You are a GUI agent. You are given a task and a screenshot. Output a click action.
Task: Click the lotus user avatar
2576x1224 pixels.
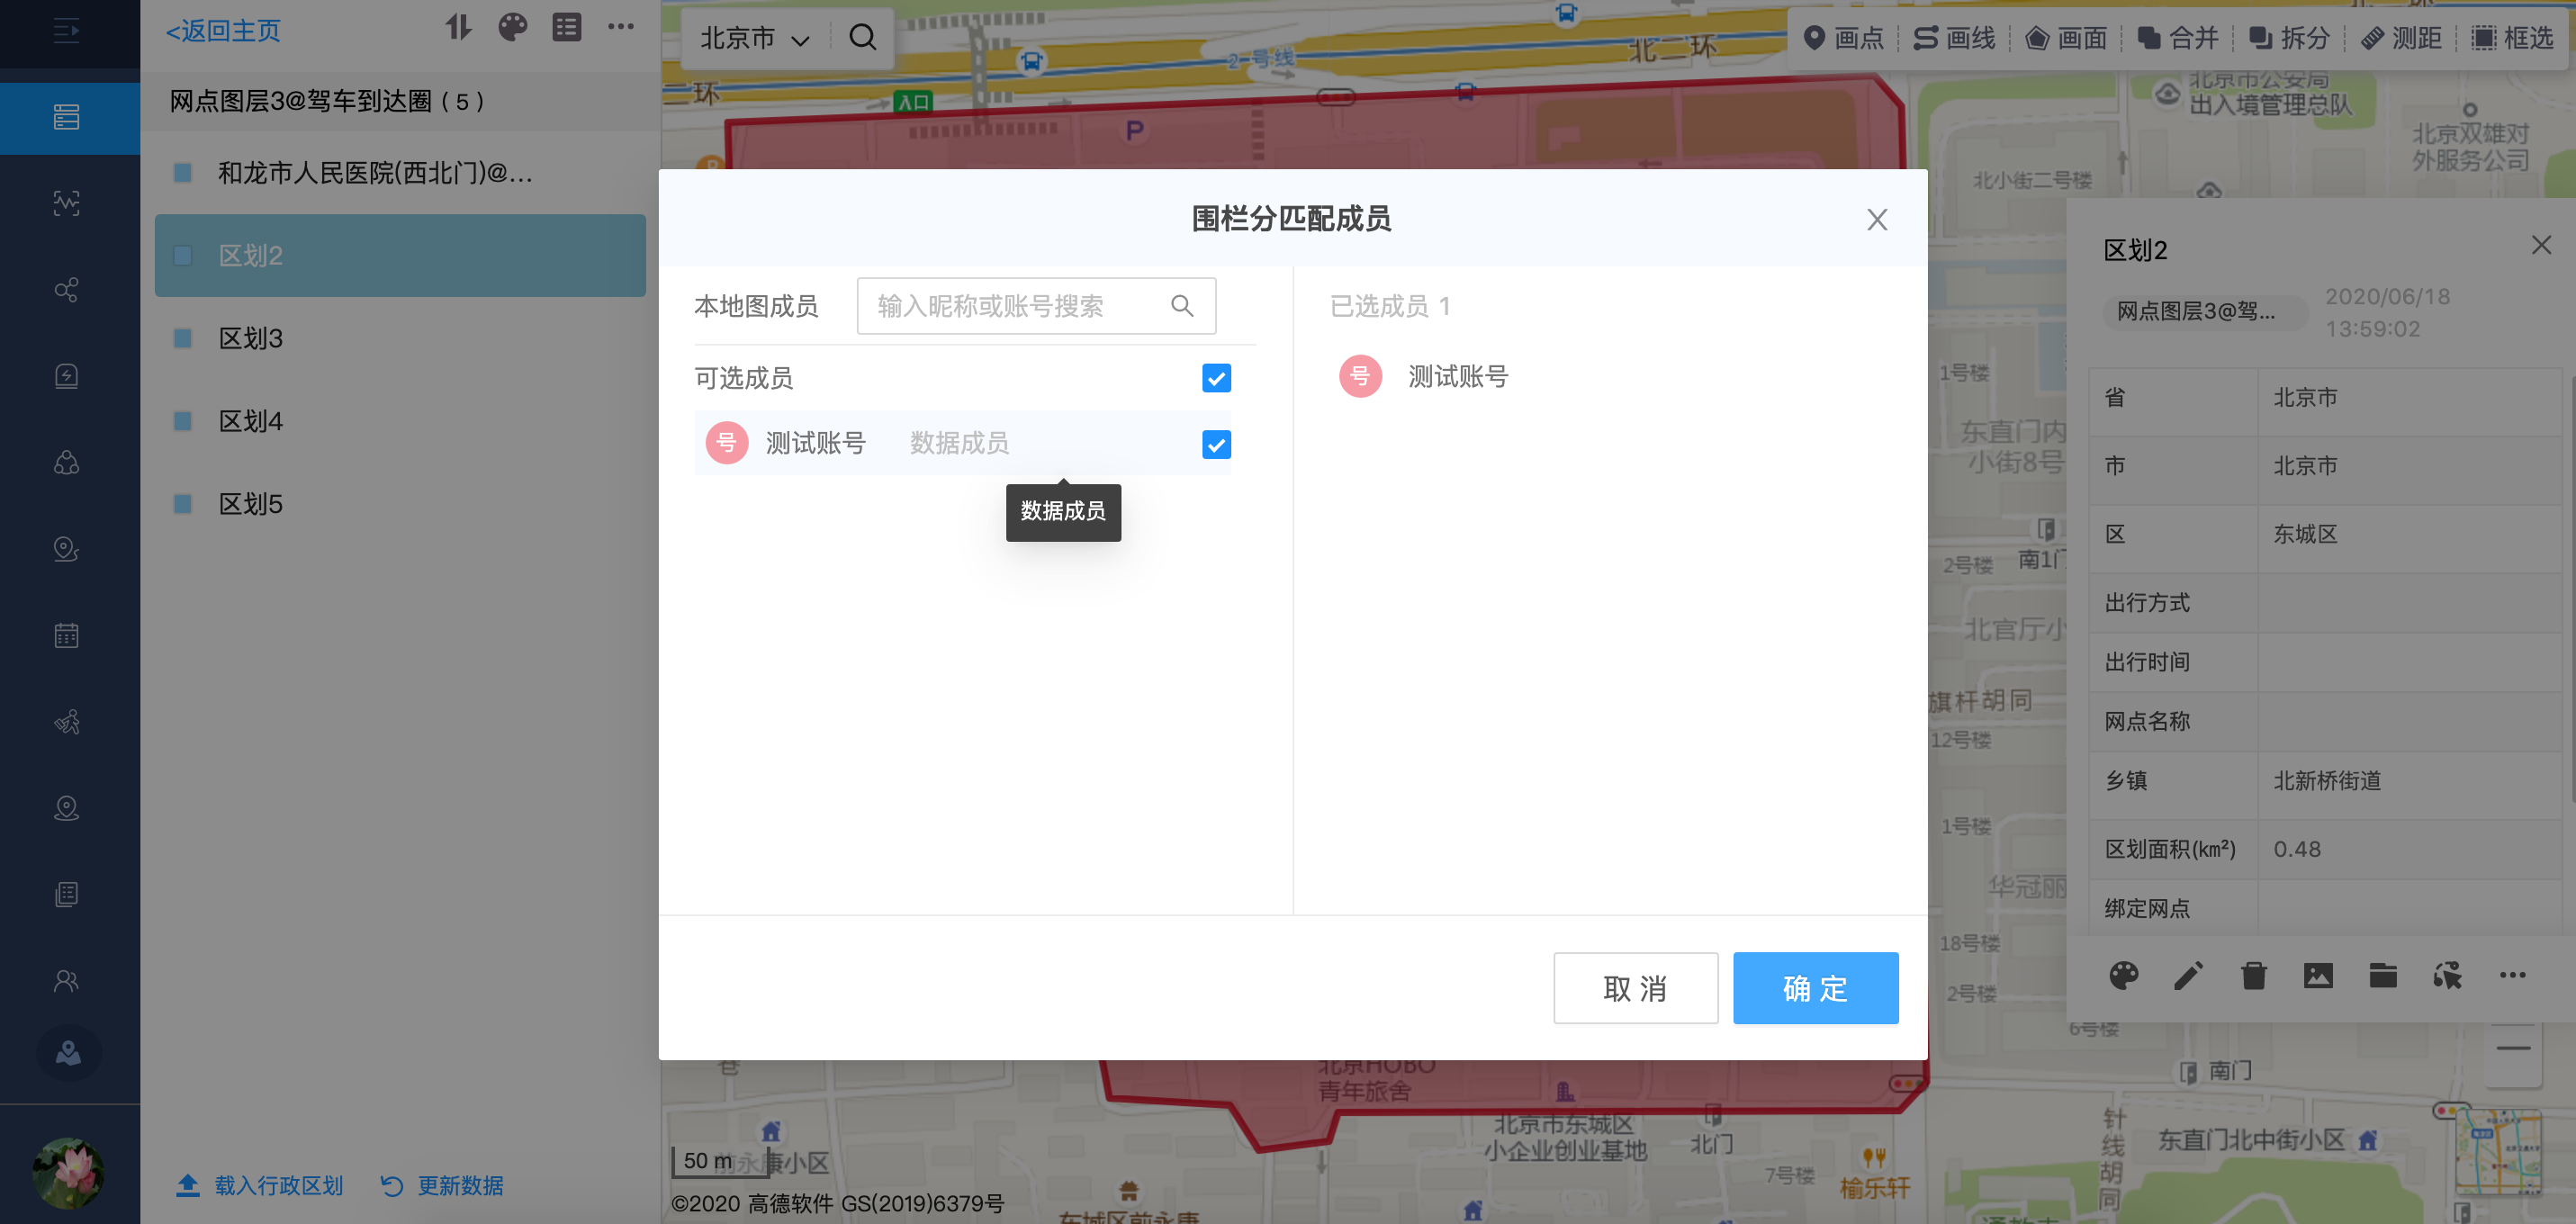pos(67,1172)
